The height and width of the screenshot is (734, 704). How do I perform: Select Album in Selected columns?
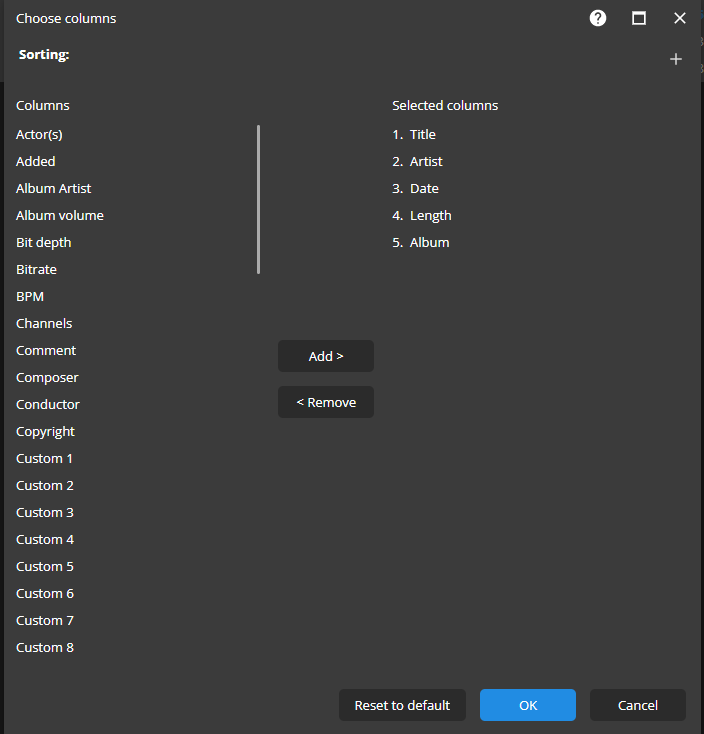(x=429, y=242)
